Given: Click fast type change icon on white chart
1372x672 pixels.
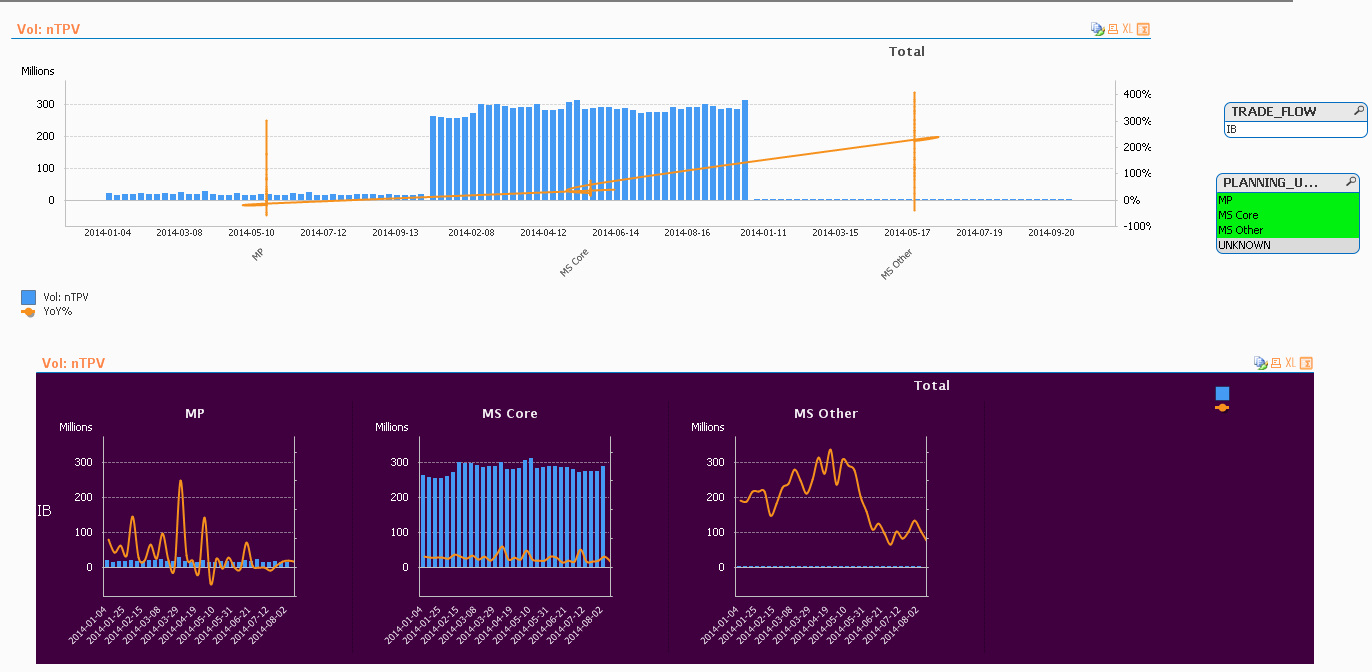Looking at the screenshot, I should [x=1144, y=29].
